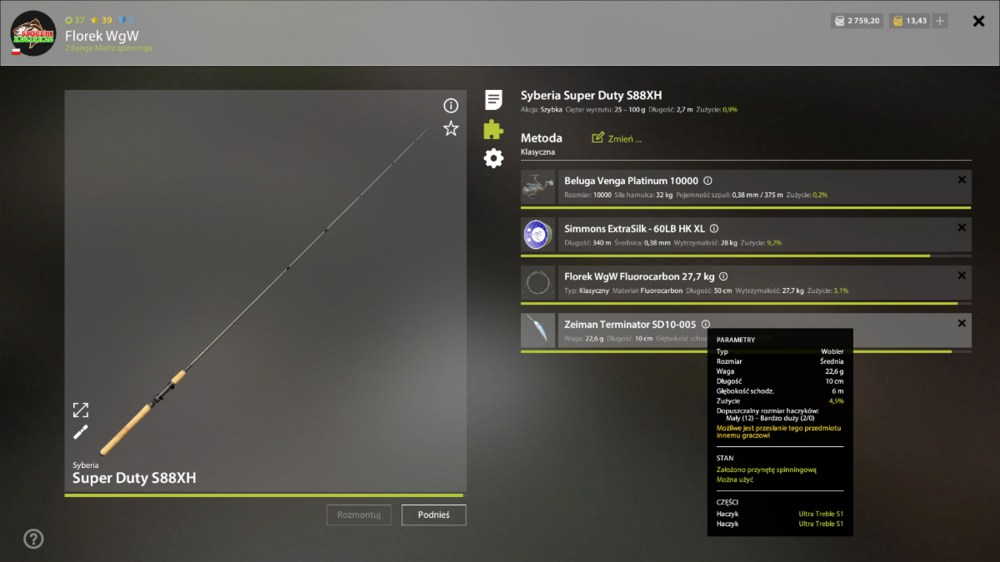This screenshot has height=562, width=1000.
Task: Toggle favorite star for Super Duty rod
Action: [451, 129]
